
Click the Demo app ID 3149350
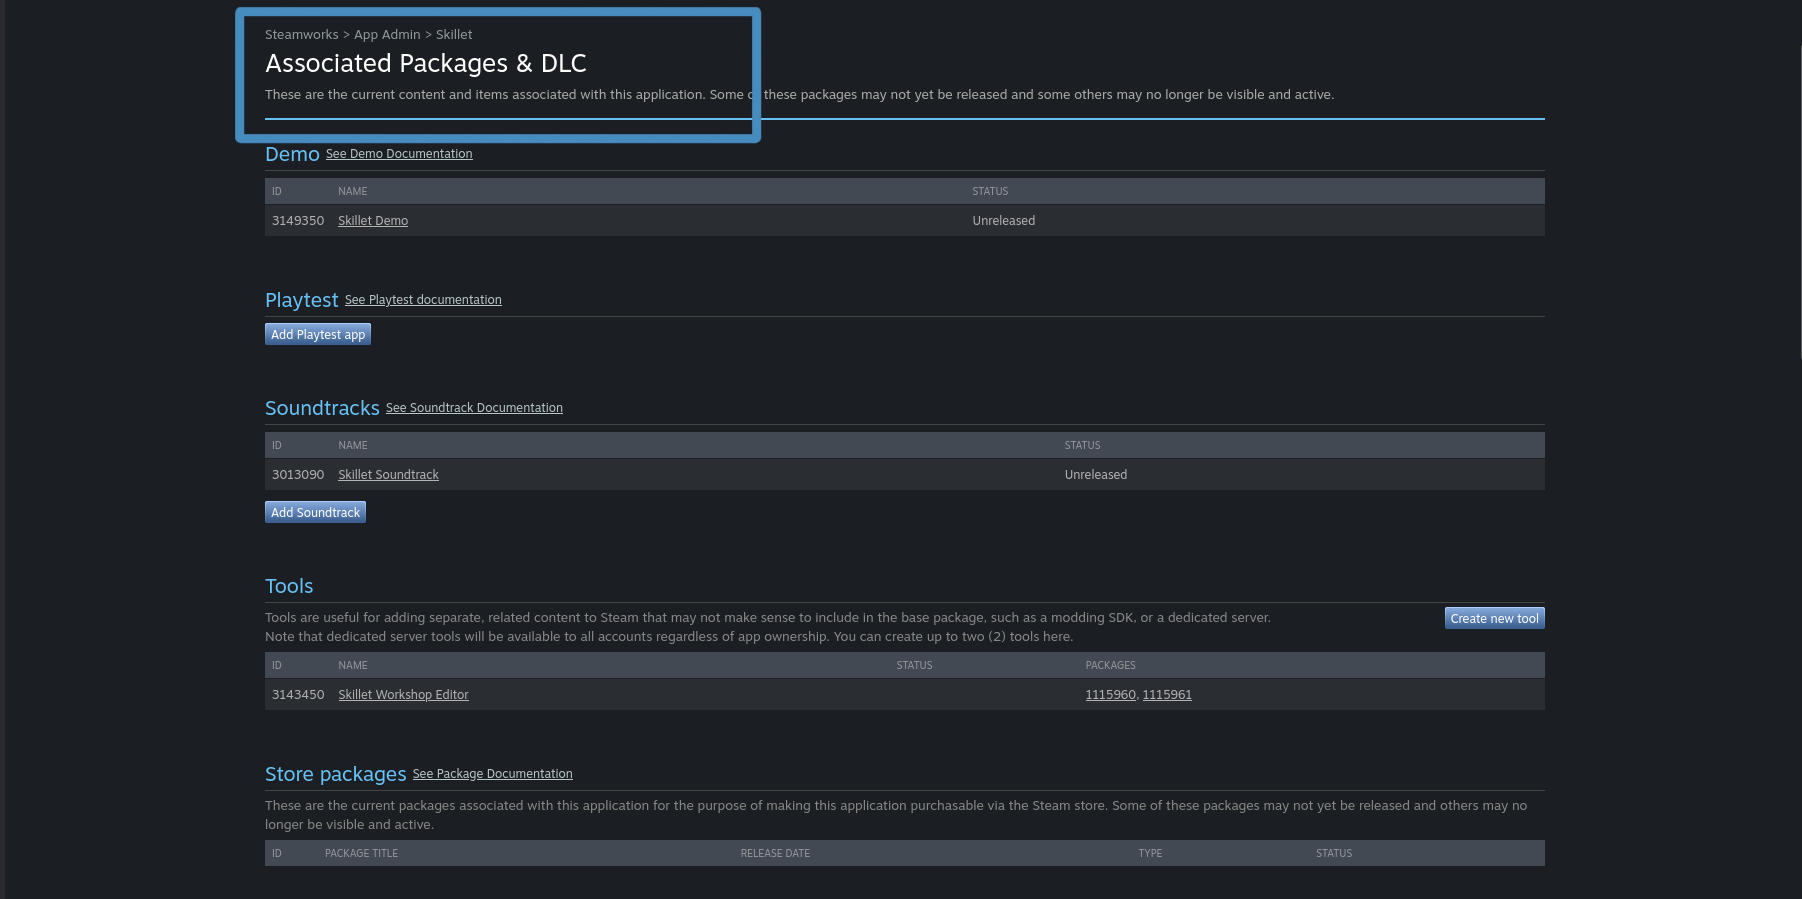(x=298, y=221)
